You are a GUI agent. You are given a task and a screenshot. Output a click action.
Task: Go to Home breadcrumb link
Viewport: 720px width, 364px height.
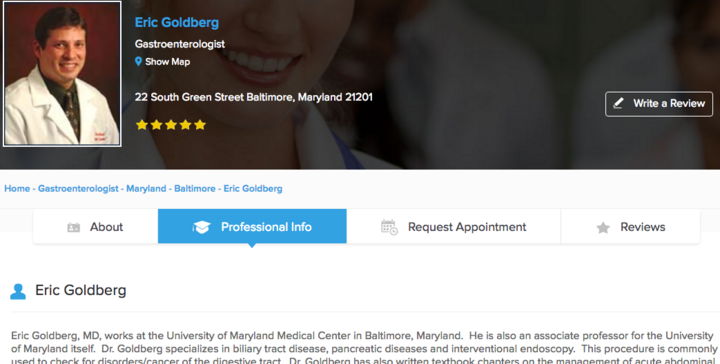(17, 189)
